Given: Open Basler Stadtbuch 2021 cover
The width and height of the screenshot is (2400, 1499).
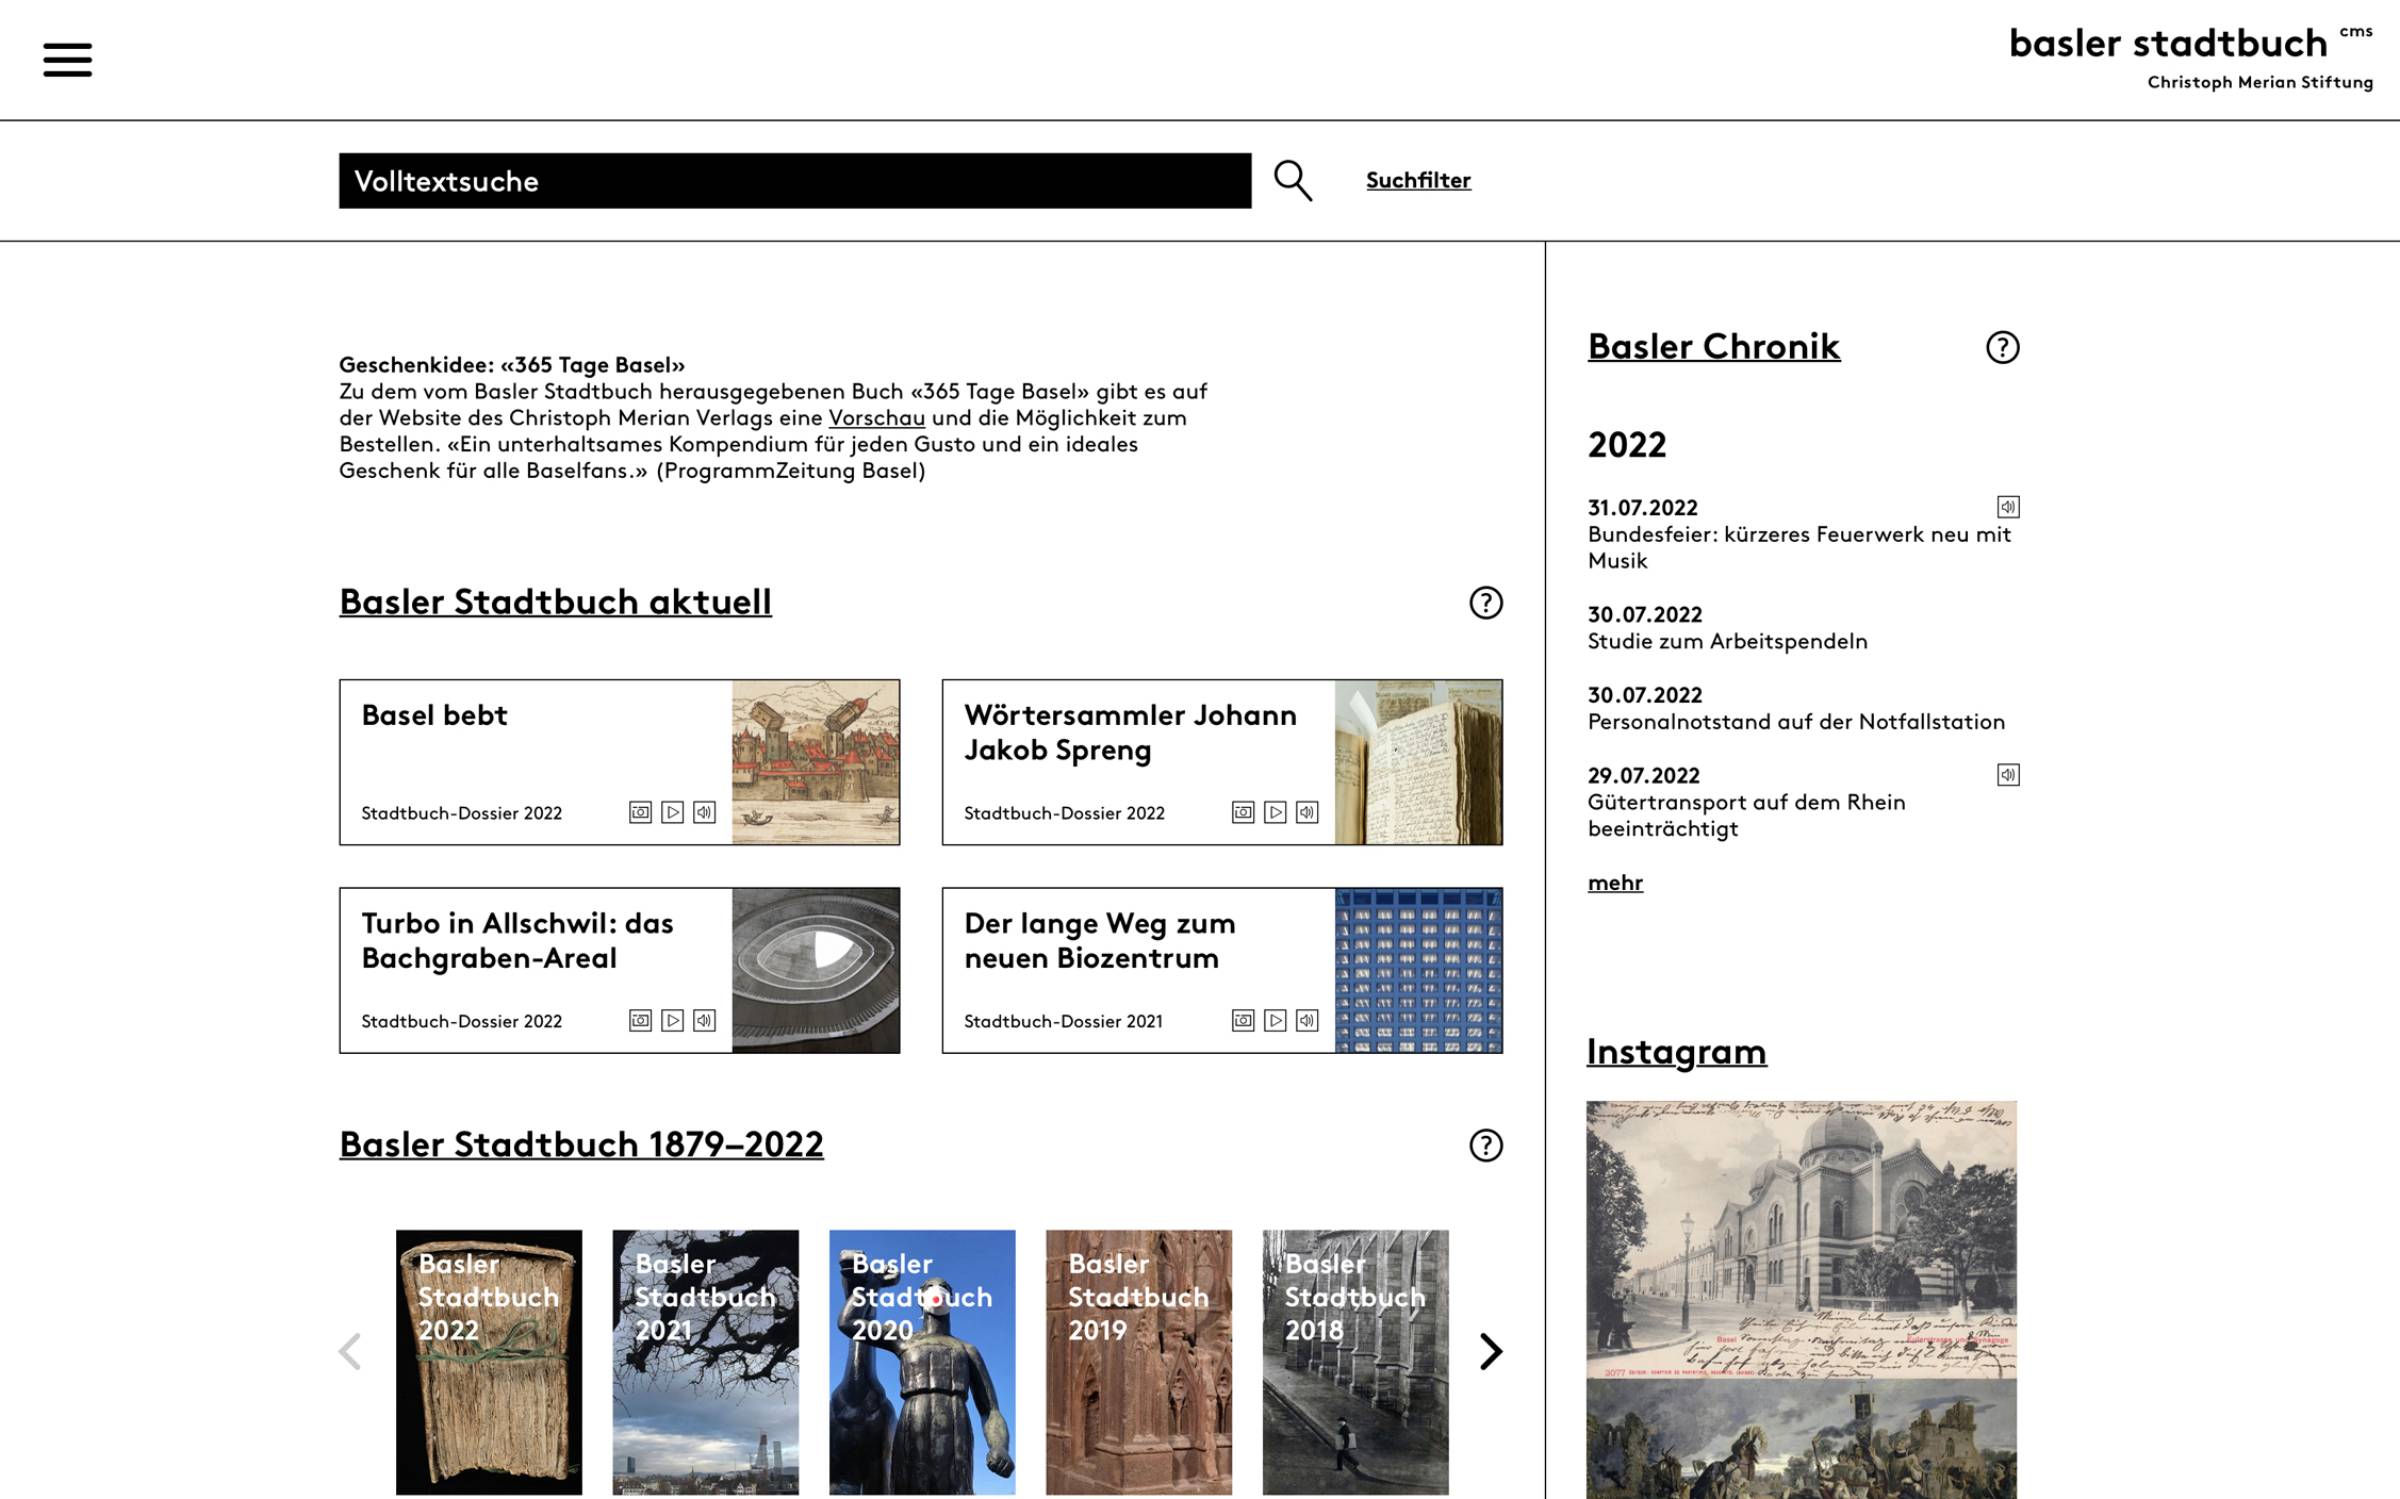Looking at the screenshot, I should tap(705, 1362).
